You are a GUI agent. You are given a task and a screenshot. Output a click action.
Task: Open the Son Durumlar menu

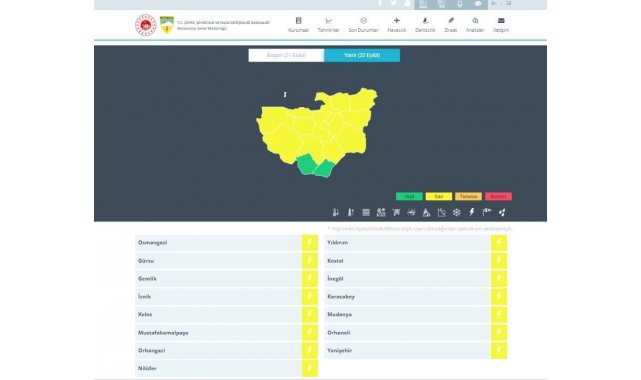tap(363, 25)
